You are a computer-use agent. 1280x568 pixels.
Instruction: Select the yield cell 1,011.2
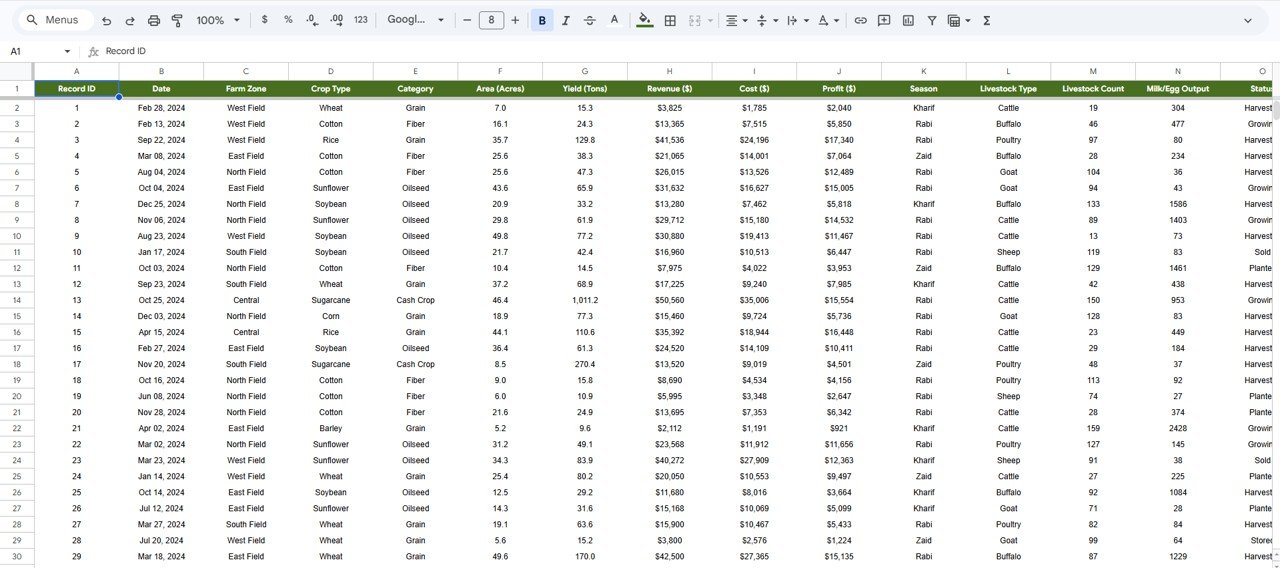point(585,300)
